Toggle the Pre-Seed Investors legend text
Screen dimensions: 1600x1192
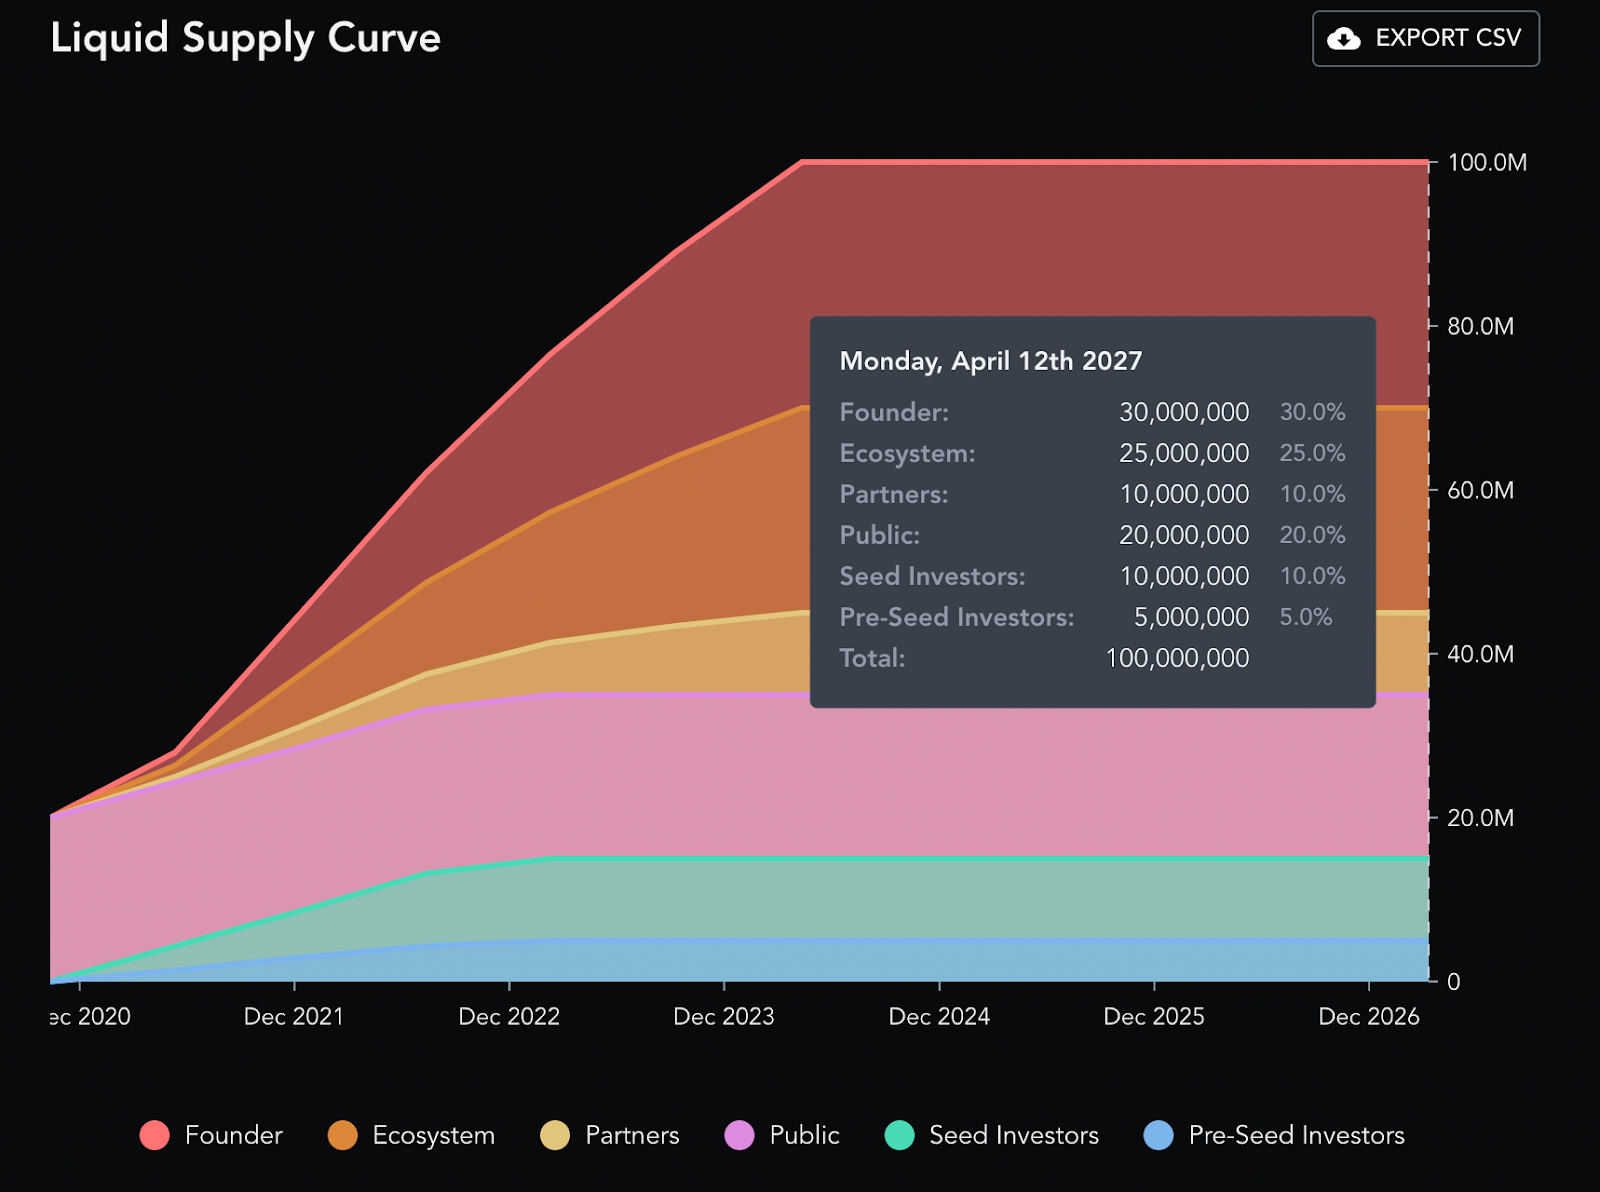click(x=1296, y=1135)
